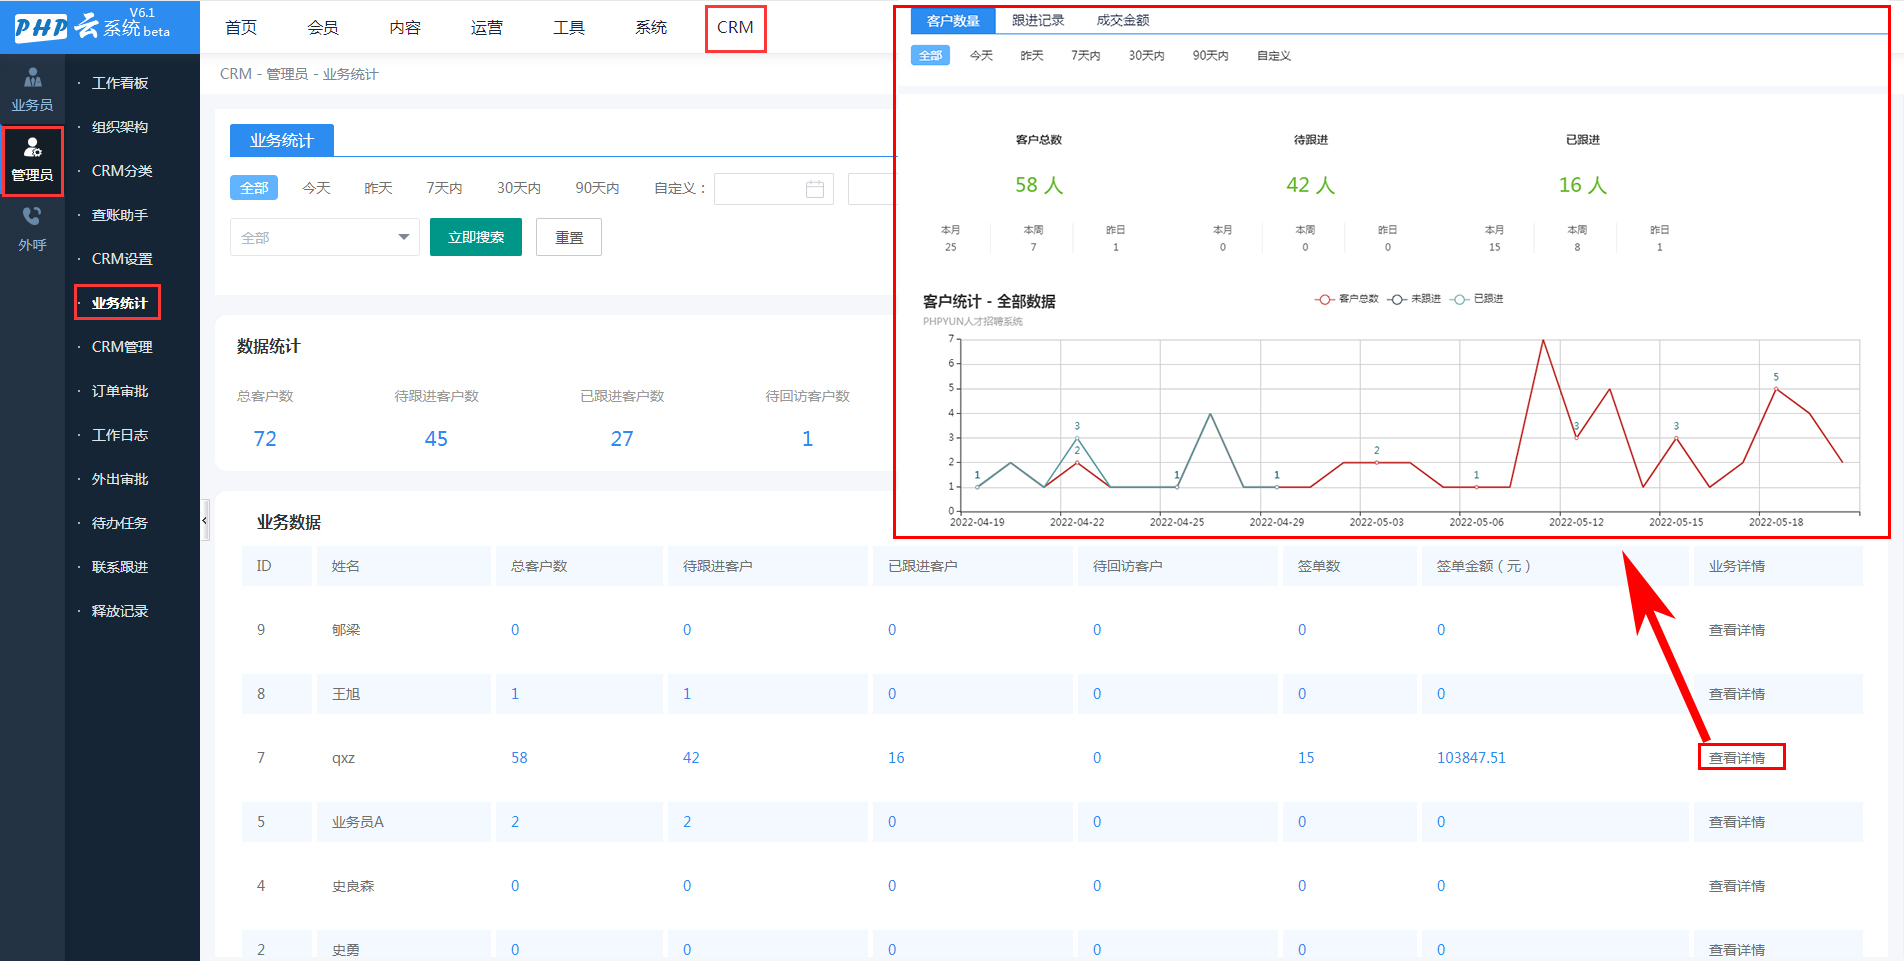1904x961 pixels.
Task: Go to CRM管理 in the sidebar
Action: coord(122,347)
